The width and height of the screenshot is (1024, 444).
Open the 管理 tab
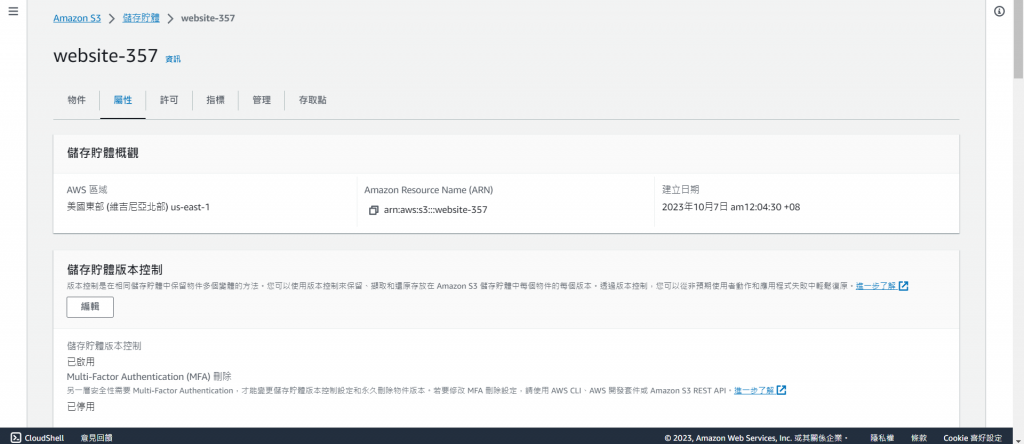(261, 101)
